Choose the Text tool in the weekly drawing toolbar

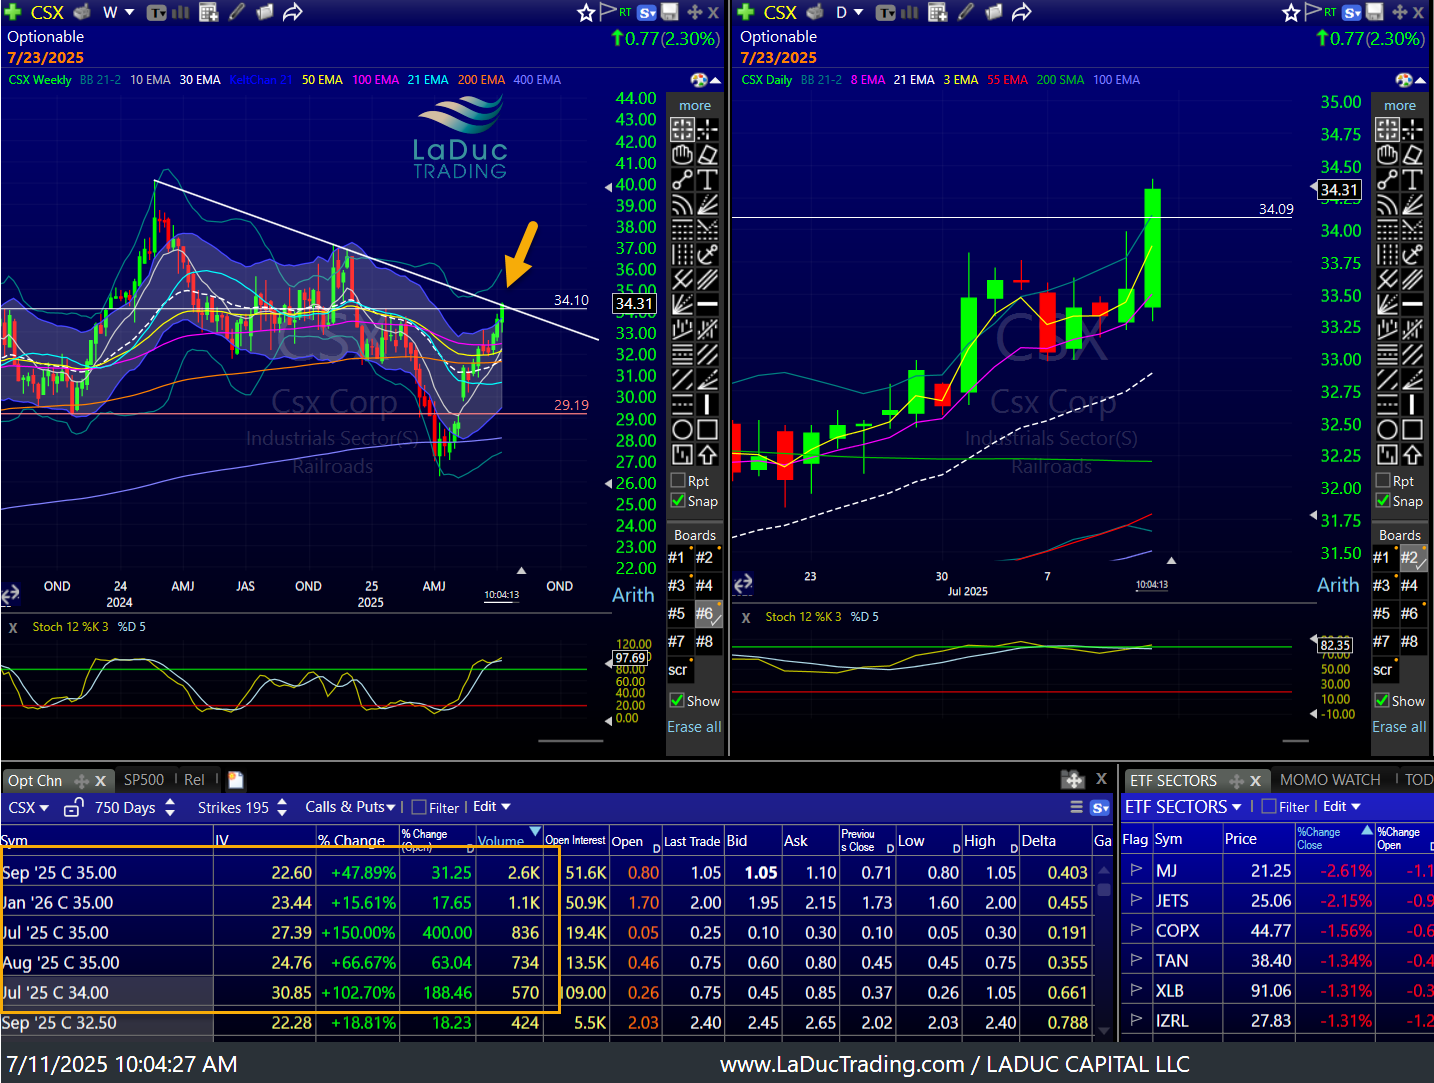[707, 179]
